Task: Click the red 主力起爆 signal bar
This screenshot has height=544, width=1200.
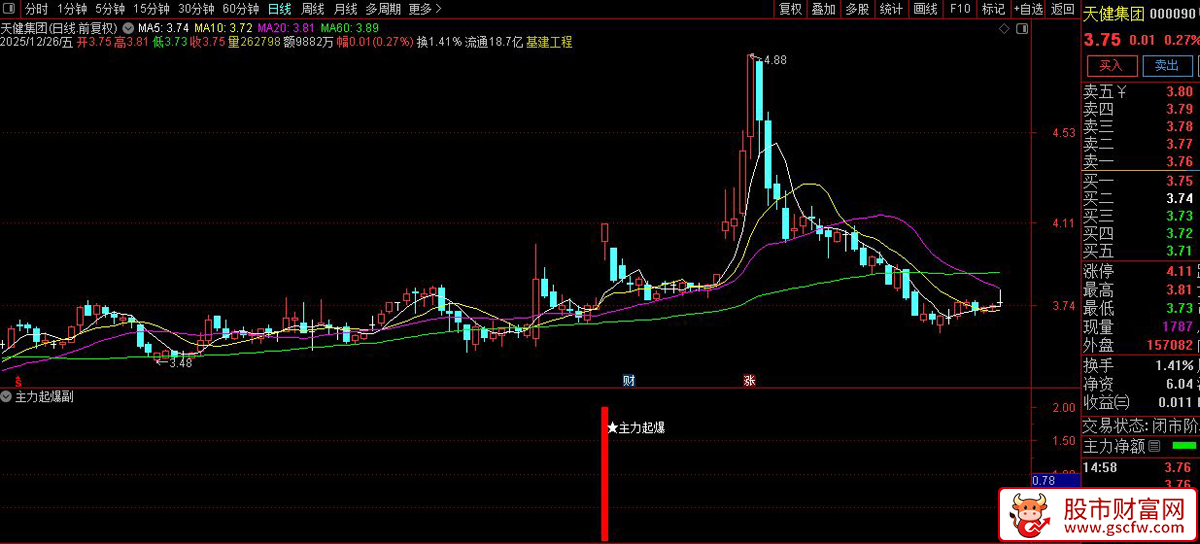Action: tap(604, 474)
